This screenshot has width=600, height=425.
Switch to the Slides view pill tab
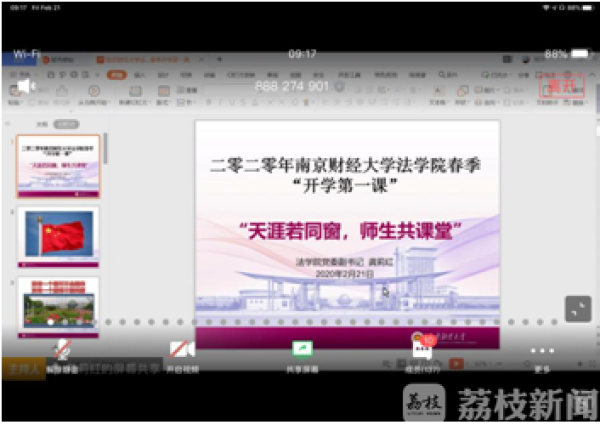66,124
